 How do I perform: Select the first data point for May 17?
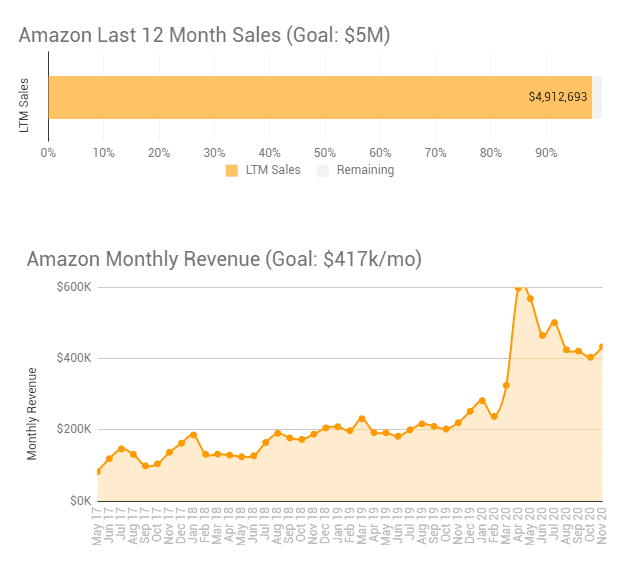[x=98, y=471]
